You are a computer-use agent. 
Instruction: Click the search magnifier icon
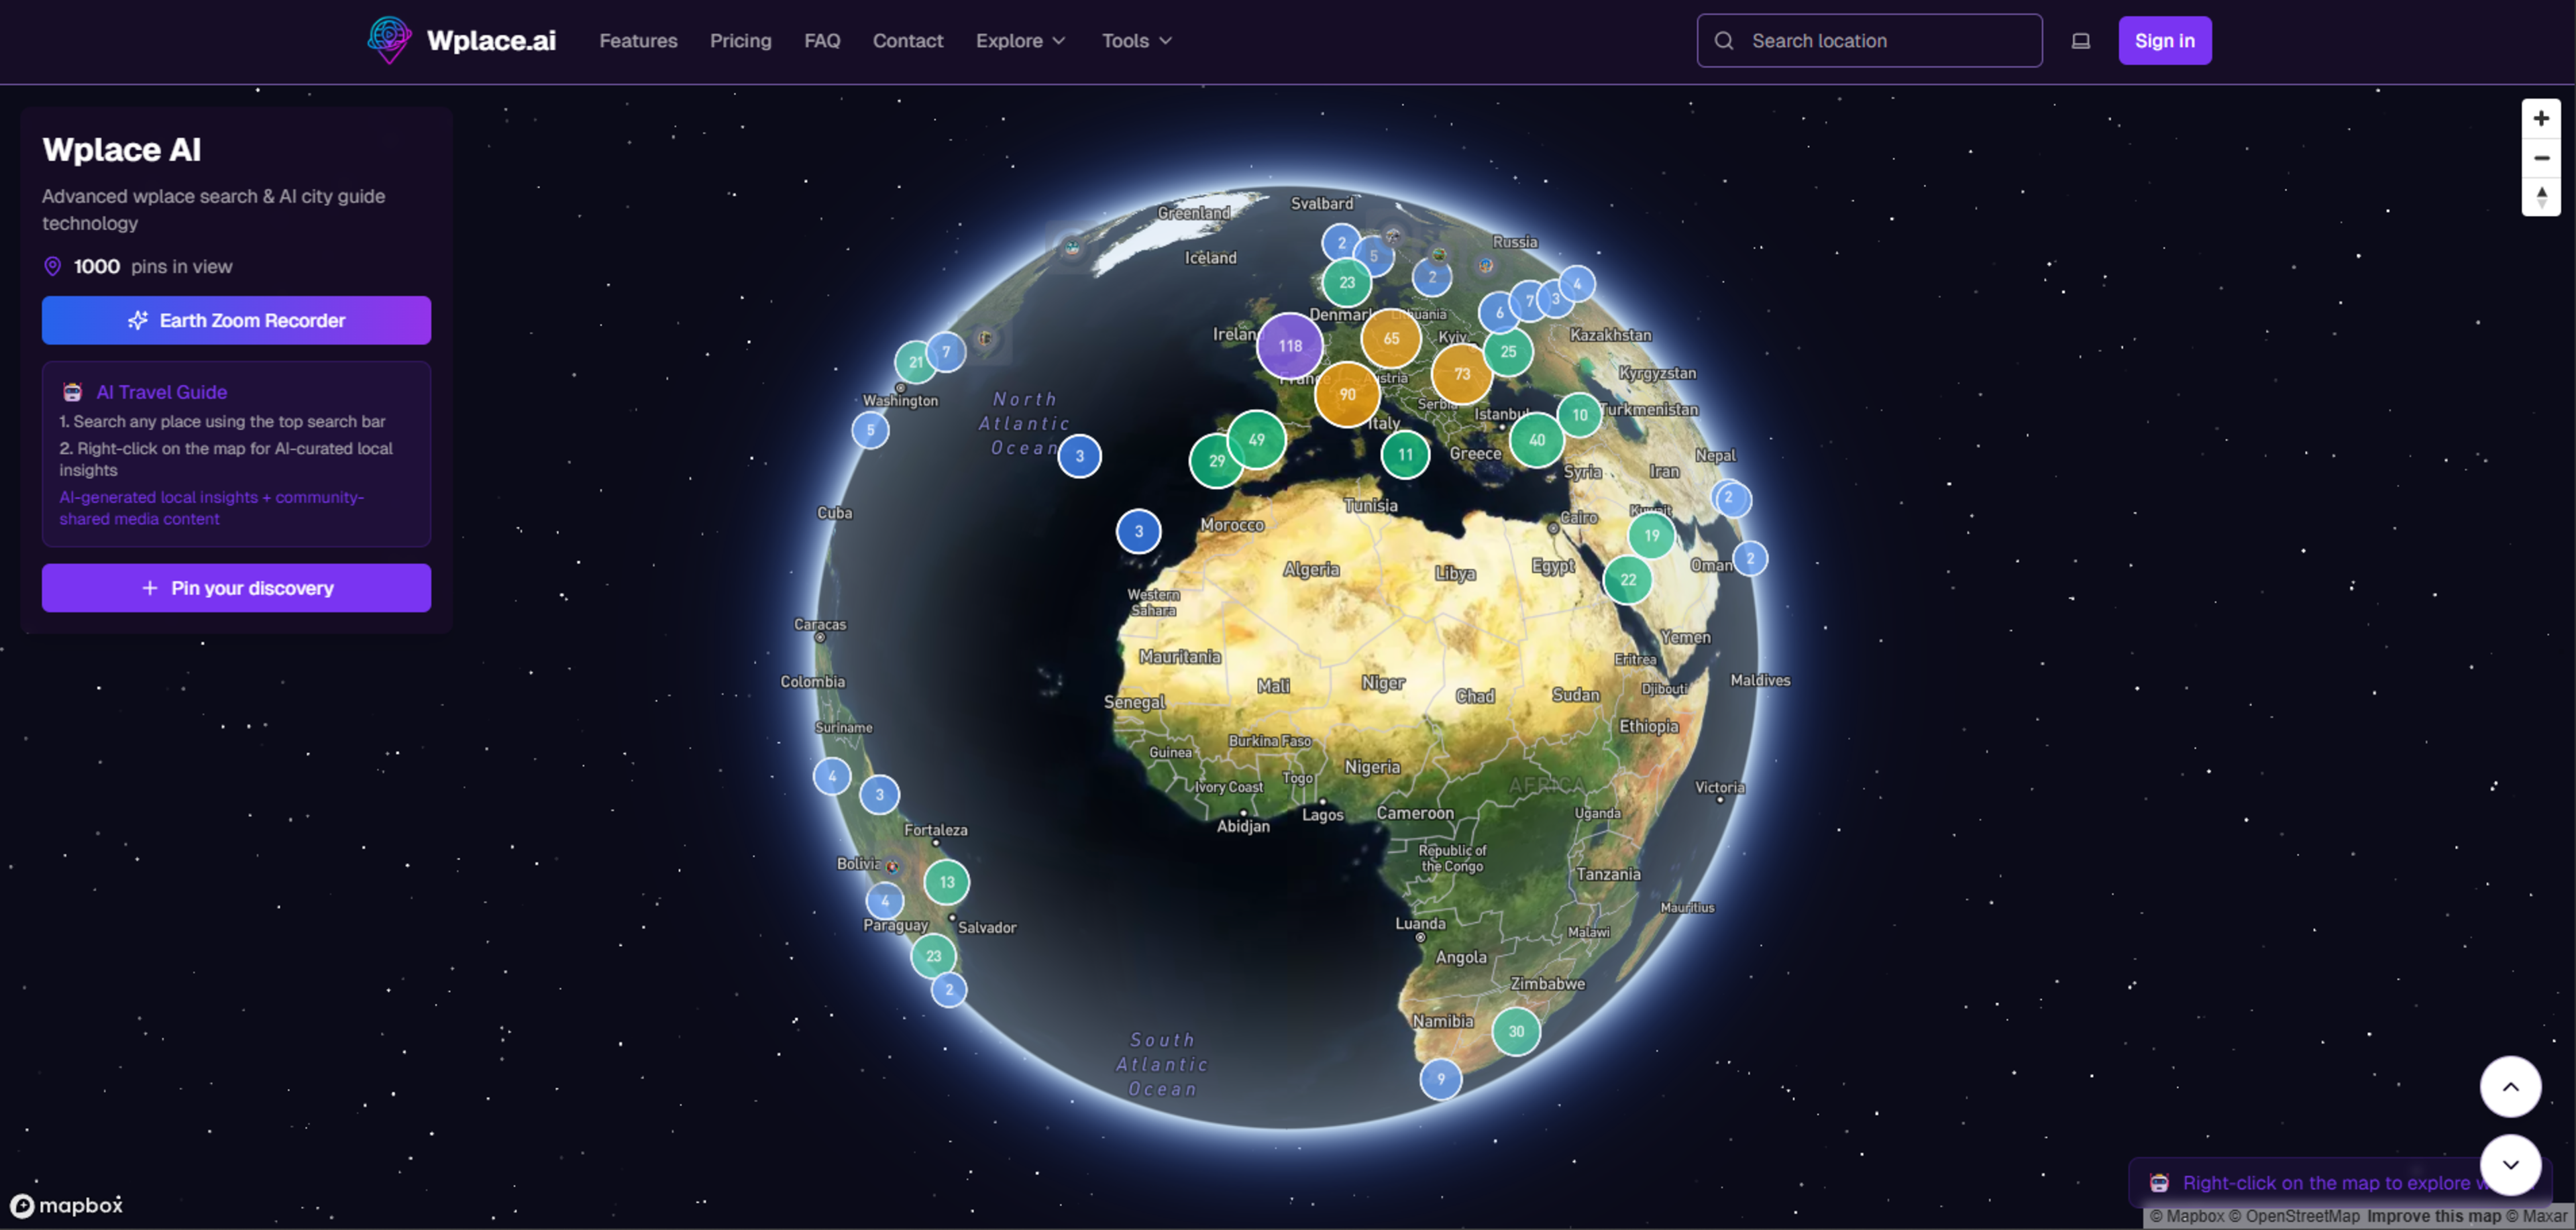[x=1724, y=40]
